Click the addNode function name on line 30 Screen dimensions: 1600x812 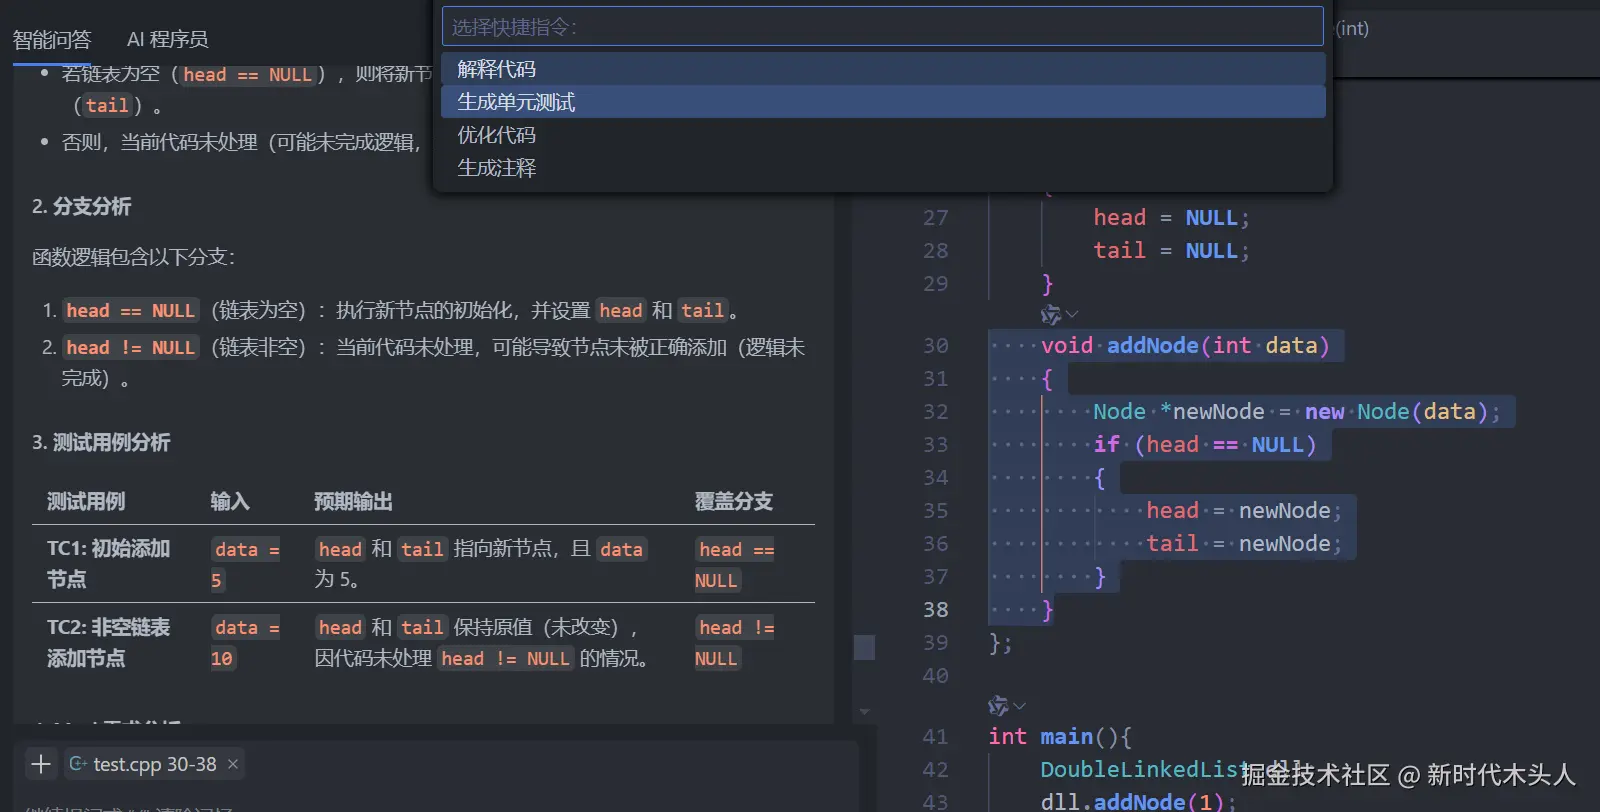pyautogui.click(x=1152, y=346)
